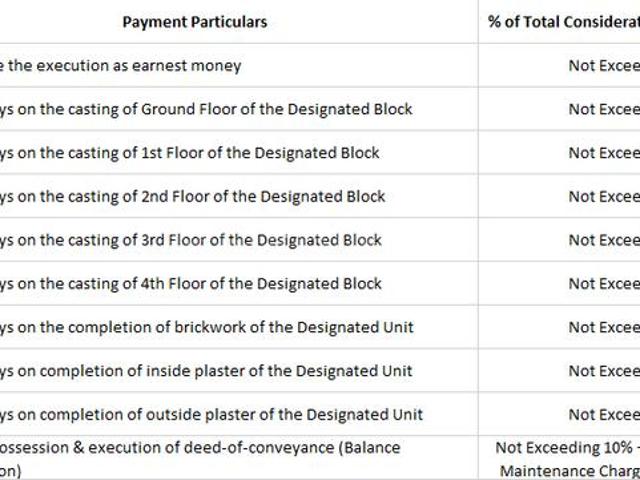640x480 pixels.
Task: Click Not Exceeding cell for outside plaster
Action: (x=604, y=415)
